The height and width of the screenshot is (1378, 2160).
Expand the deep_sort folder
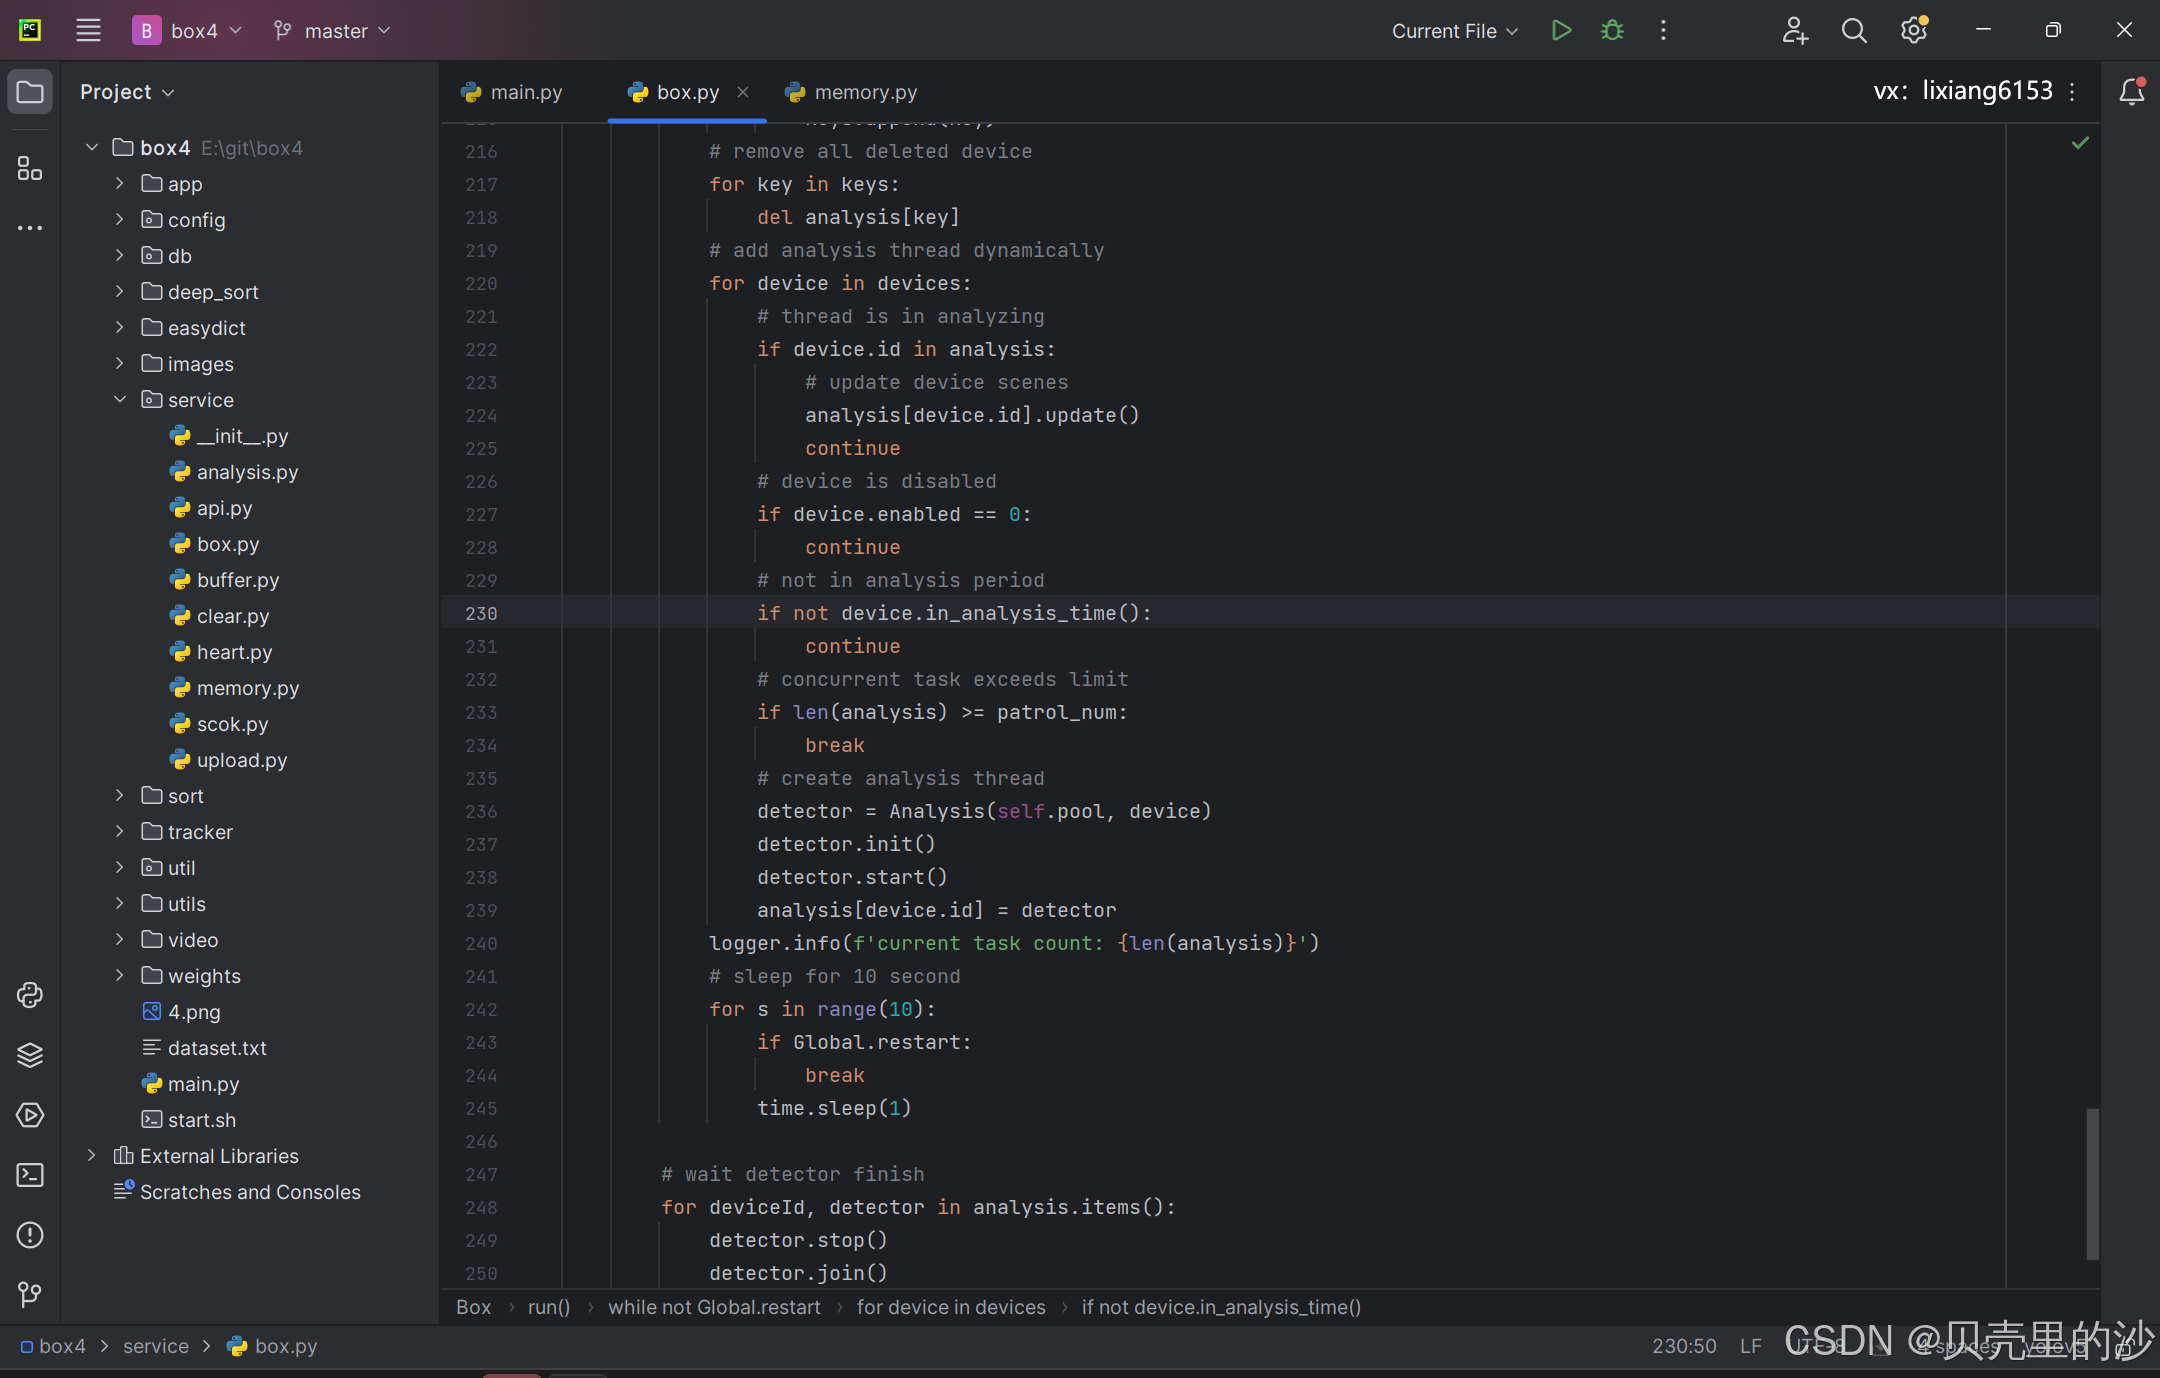[120, 292]
